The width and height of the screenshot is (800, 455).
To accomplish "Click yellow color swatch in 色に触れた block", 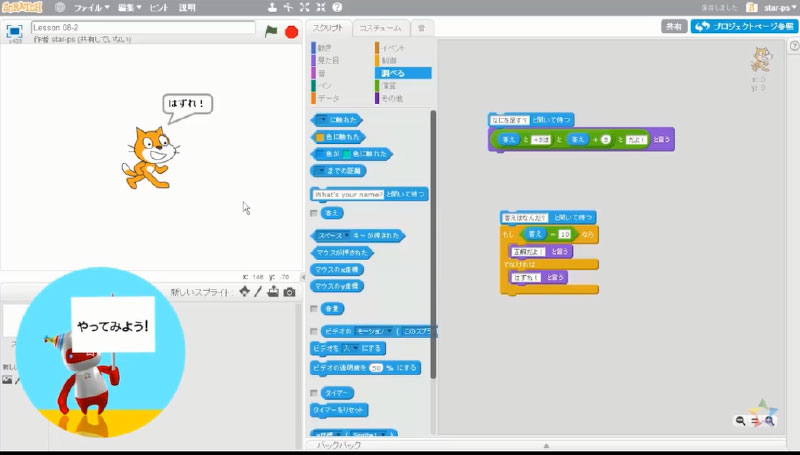I will tap(320, 137).
